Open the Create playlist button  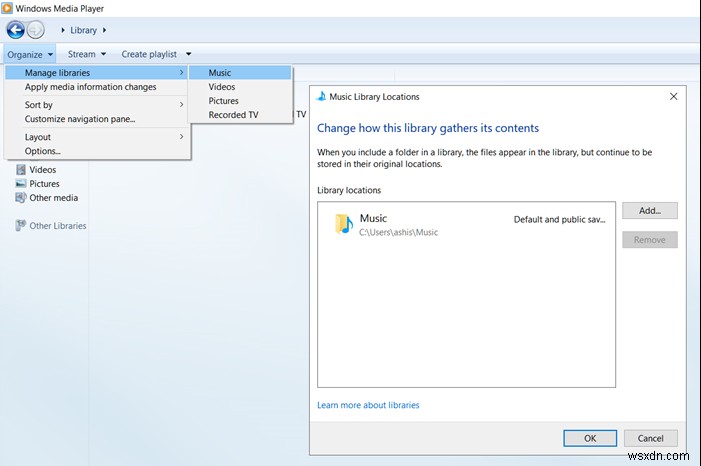coord(149,54)
